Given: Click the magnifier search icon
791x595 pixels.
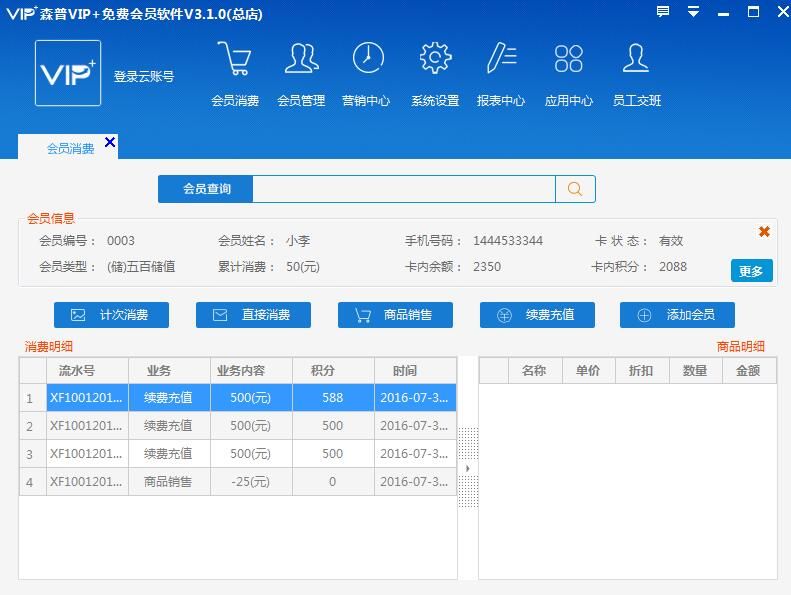Looking at the screenshot, I should click(575, 189).
